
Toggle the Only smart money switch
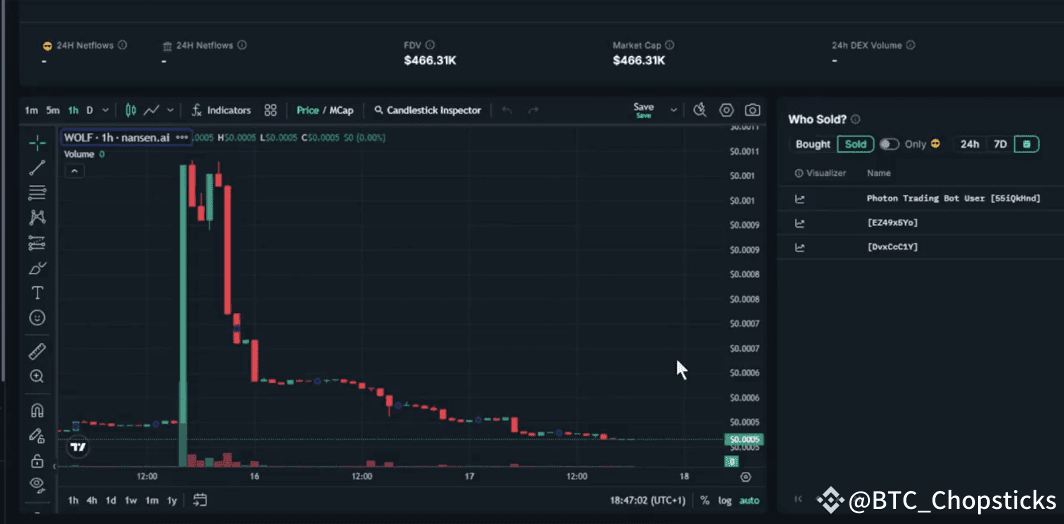890,144
